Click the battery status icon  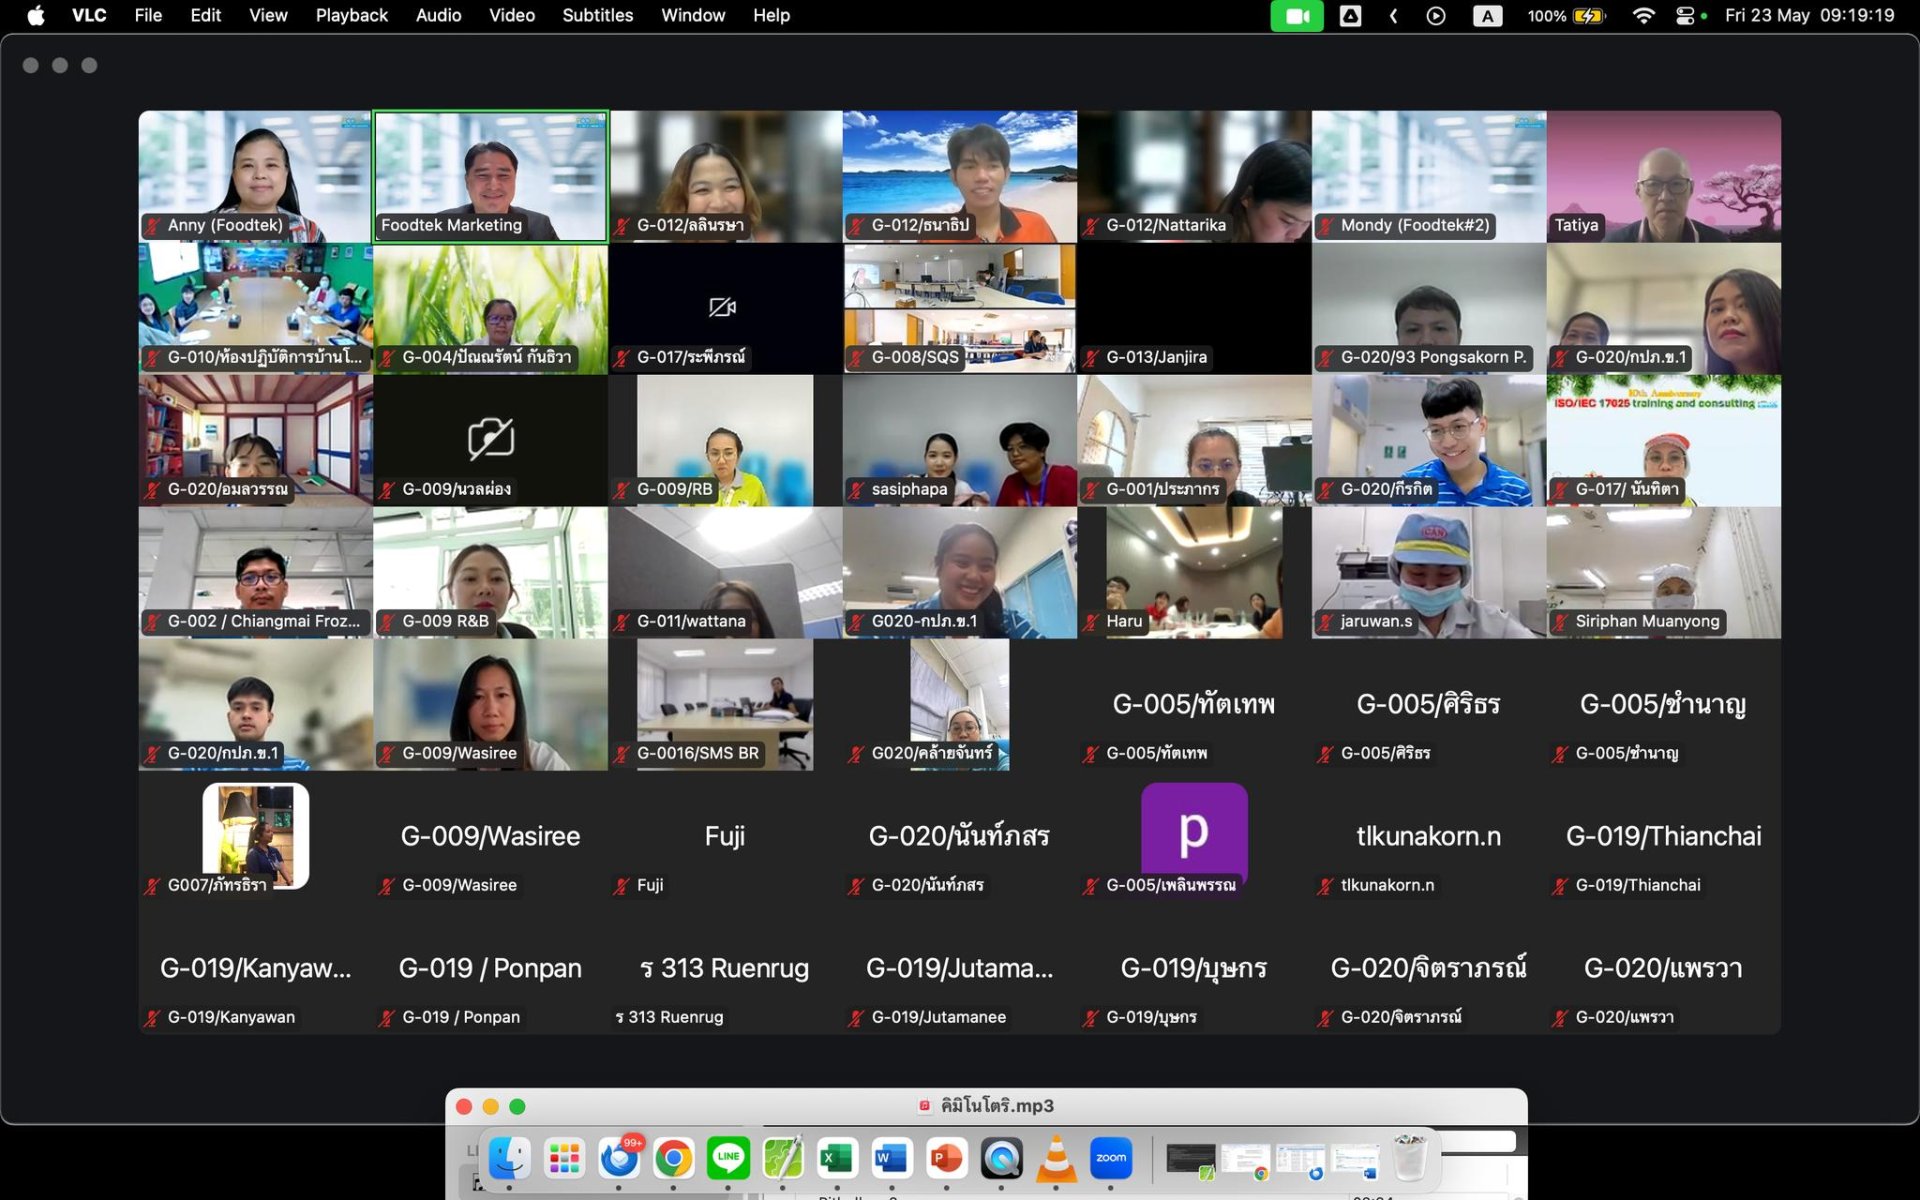1589,15
